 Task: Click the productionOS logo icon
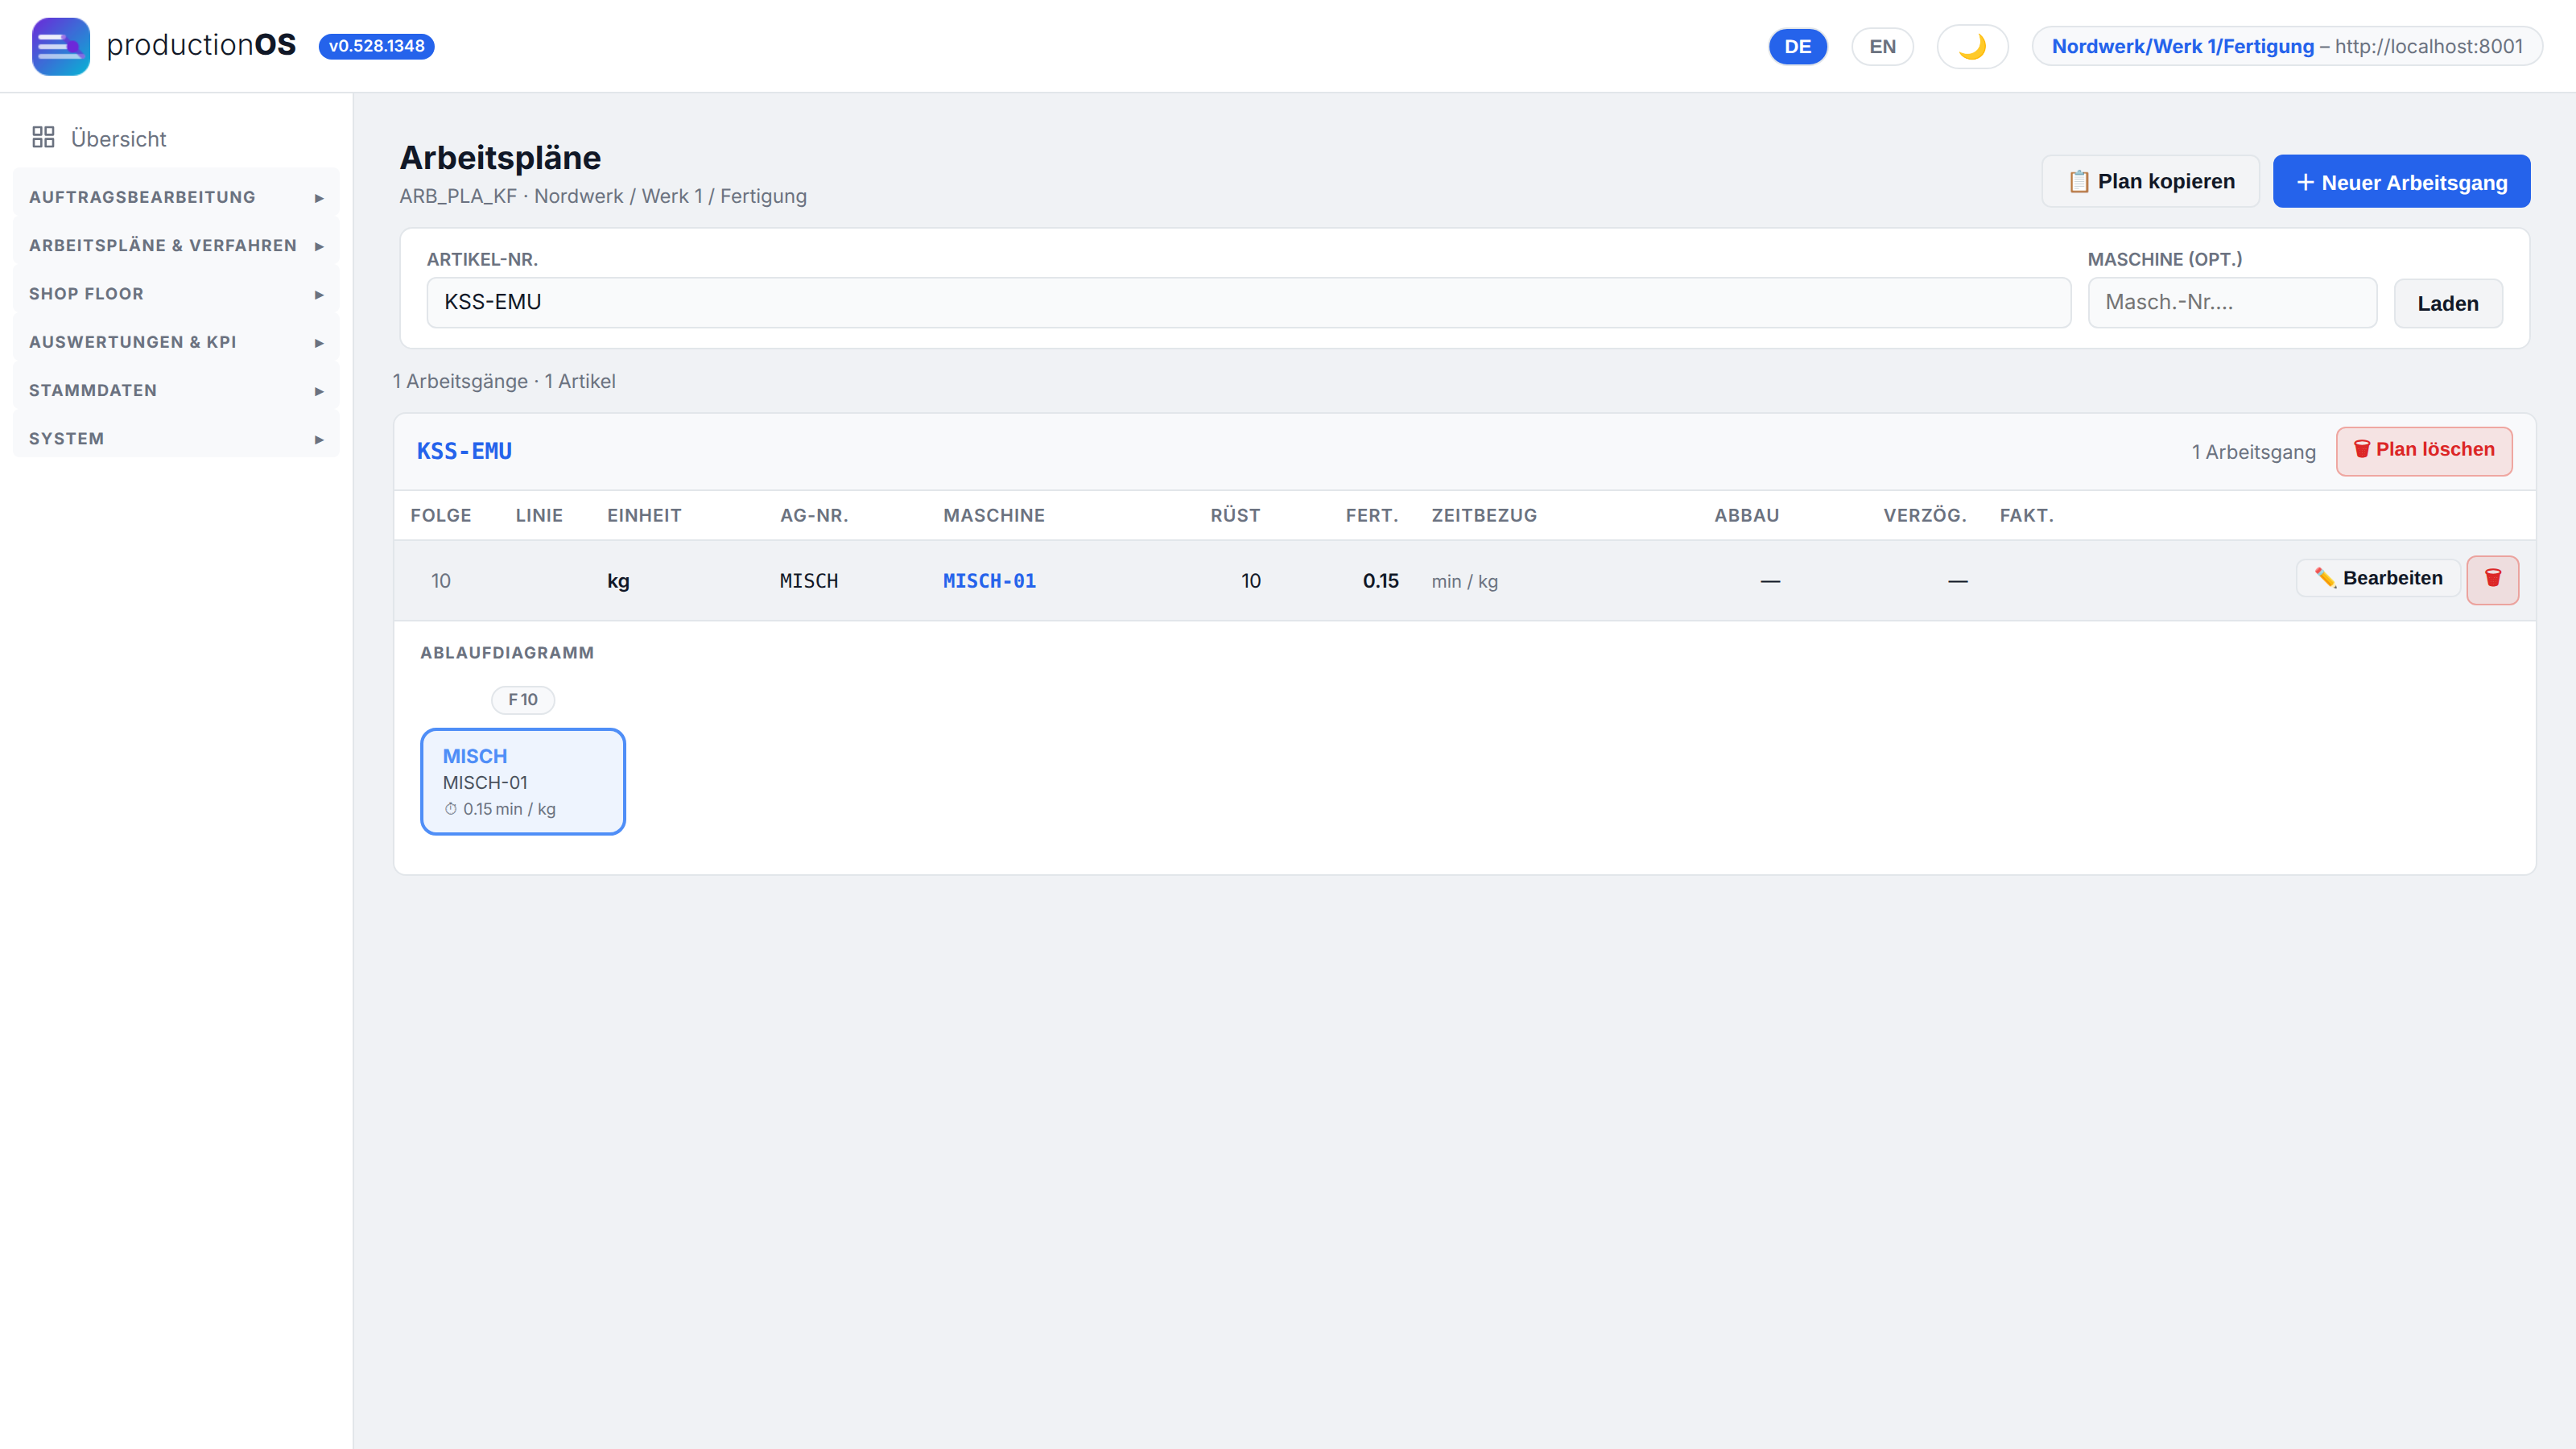click(60, 46)
